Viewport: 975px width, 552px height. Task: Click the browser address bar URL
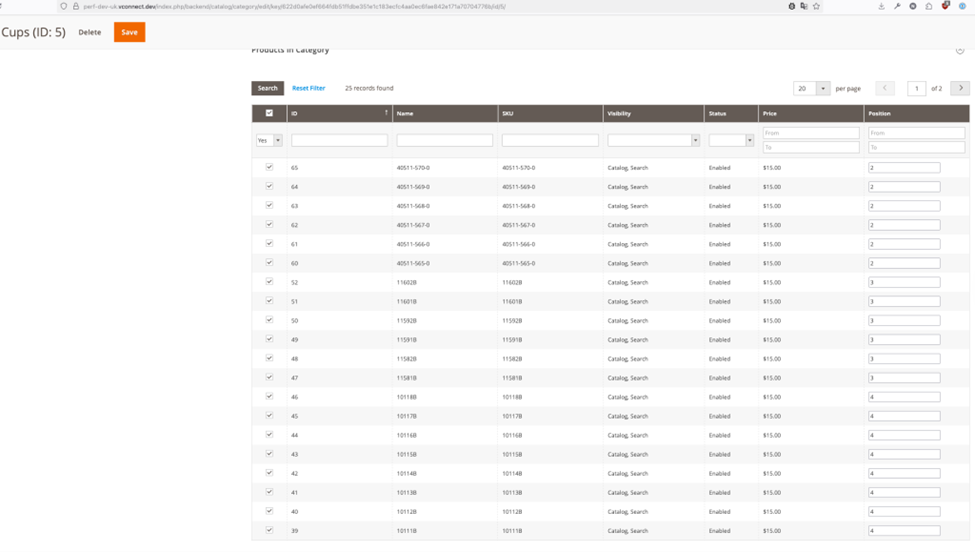pyautogui.click(x=293, y=6)
